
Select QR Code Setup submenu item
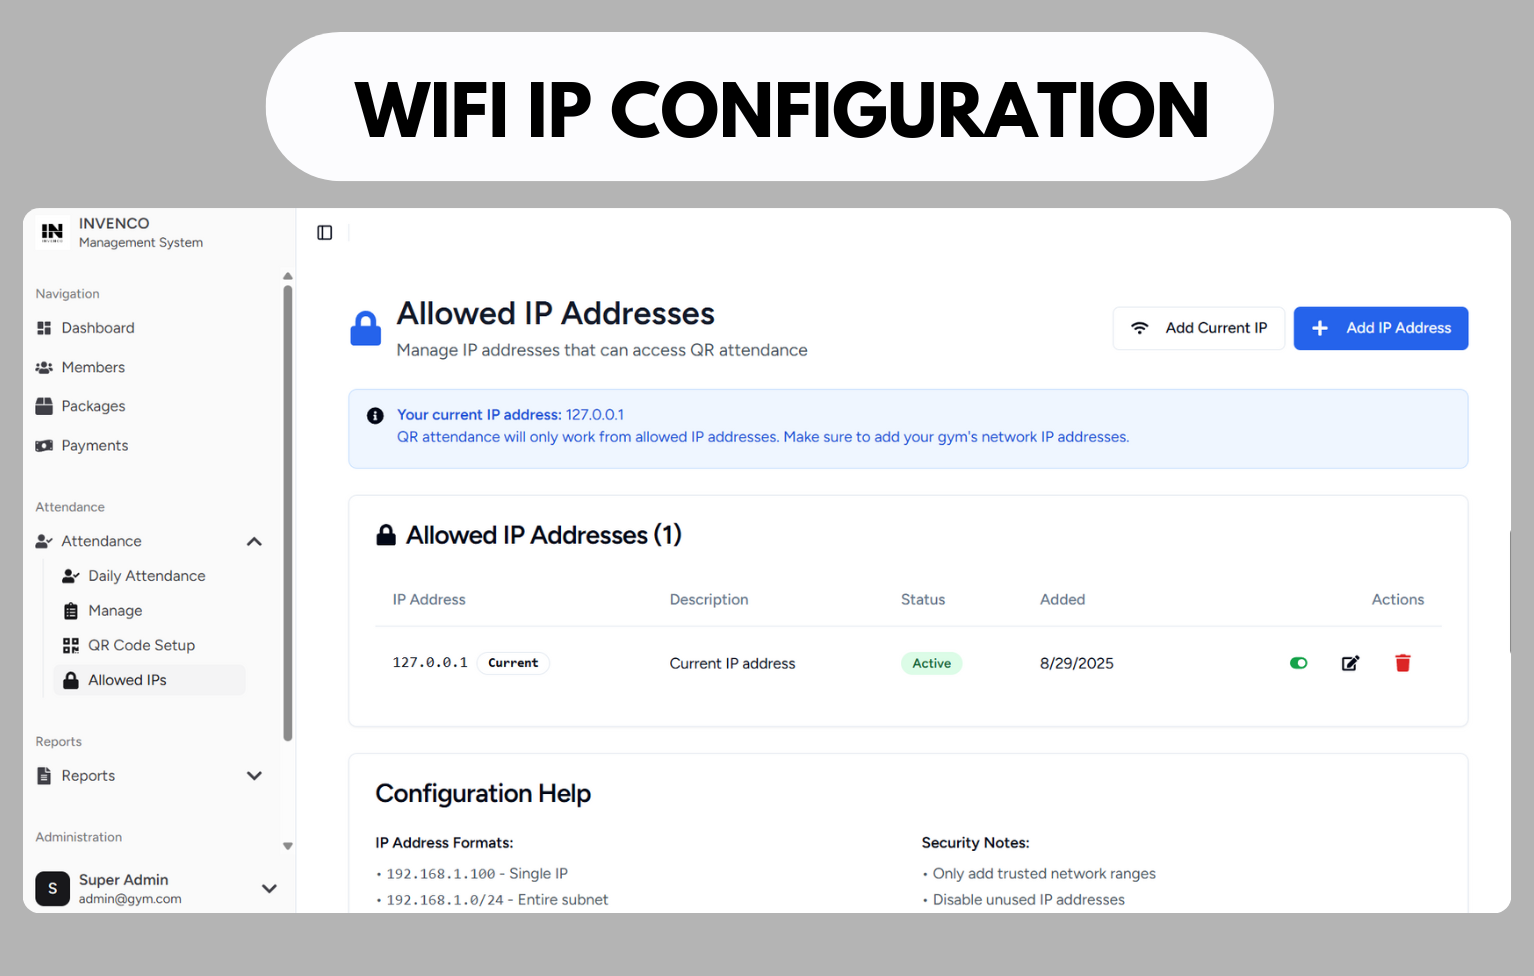(x=141, y=645)
